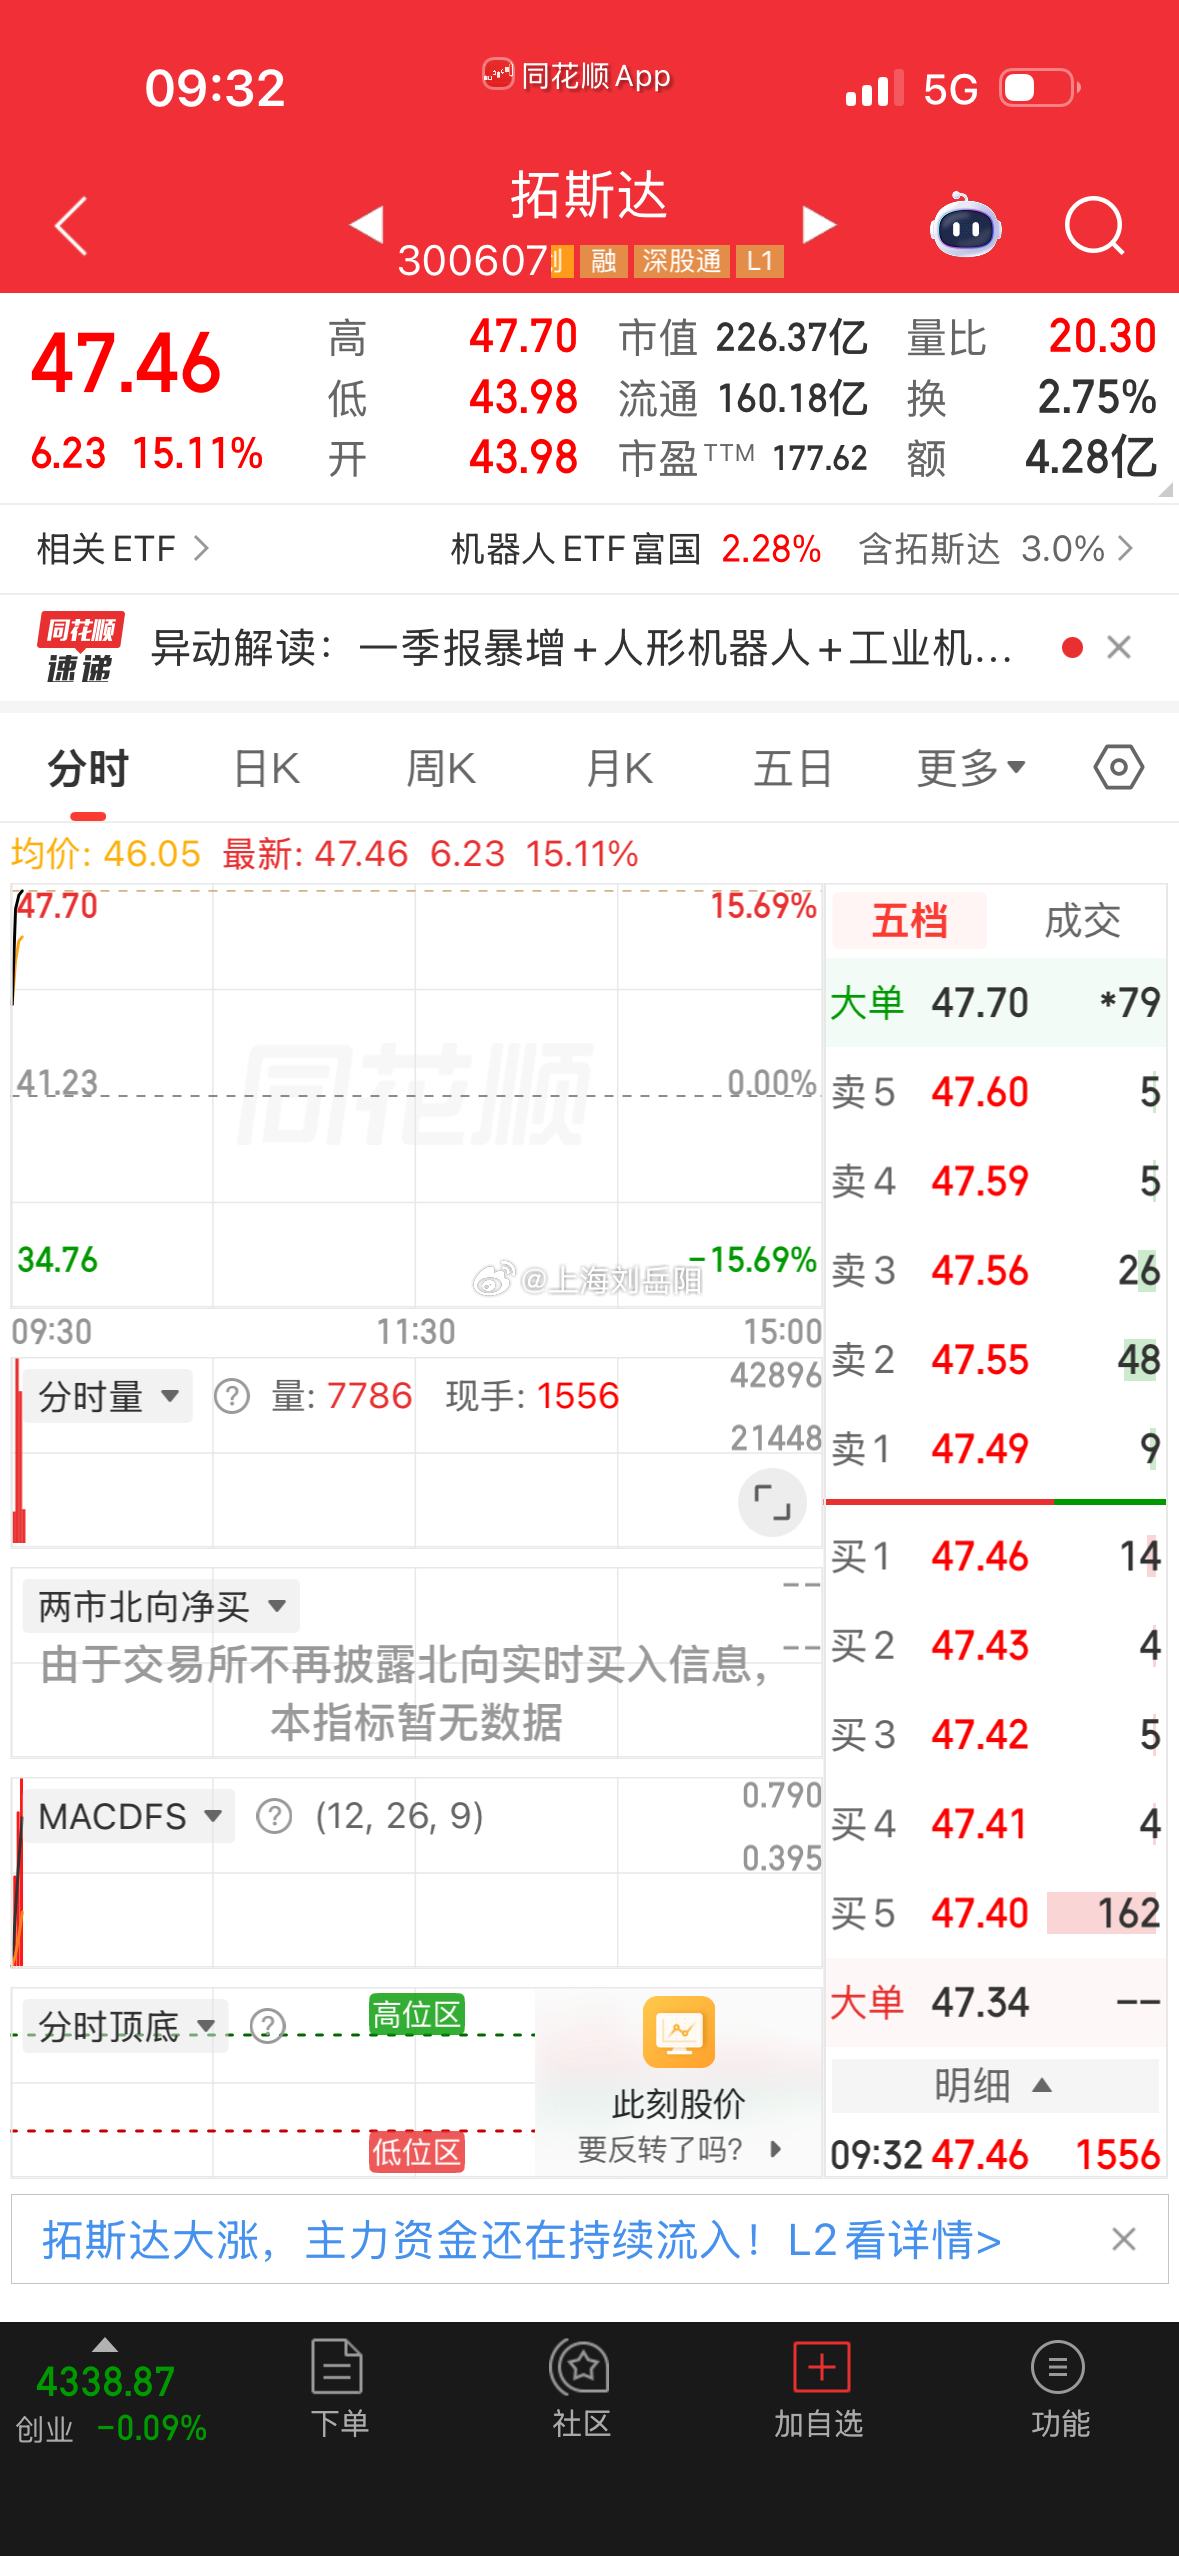Image resolution: width=1179 pixels, height=2556 pixels.
Task: Tap the main price 47.46
Action: (x=126, y=363)
